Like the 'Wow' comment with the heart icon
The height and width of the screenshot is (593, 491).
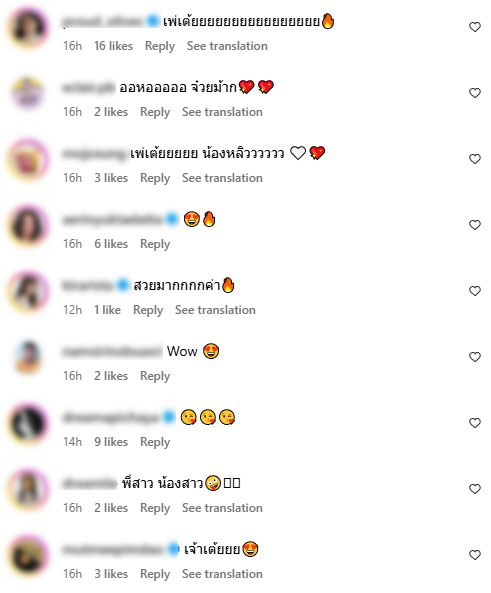coord(475,357)
